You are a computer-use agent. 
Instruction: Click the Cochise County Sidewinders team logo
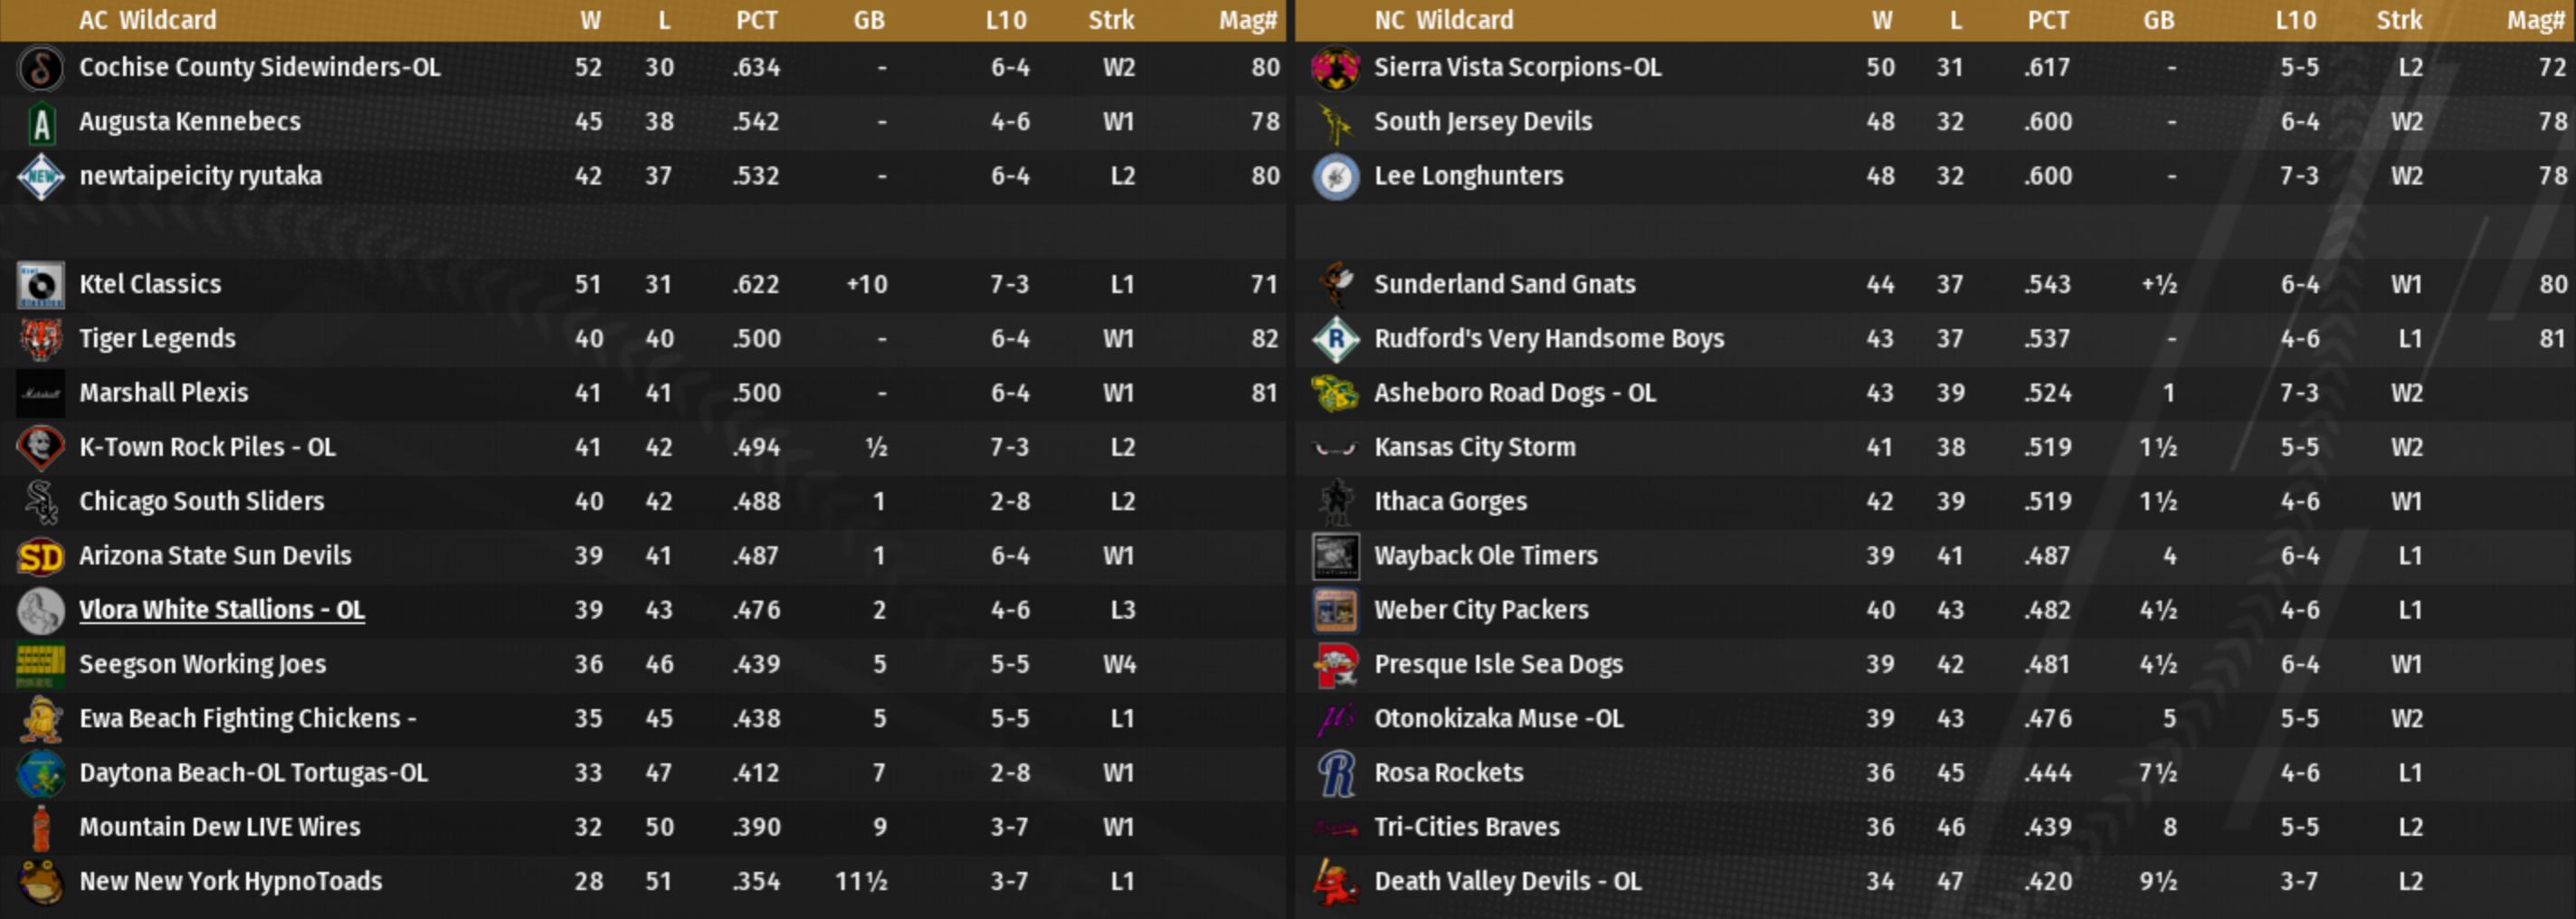coord(41,68)
